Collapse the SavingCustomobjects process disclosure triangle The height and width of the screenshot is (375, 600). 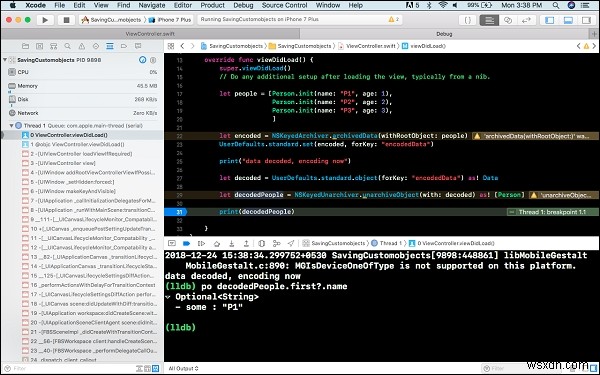click(5, 60)
